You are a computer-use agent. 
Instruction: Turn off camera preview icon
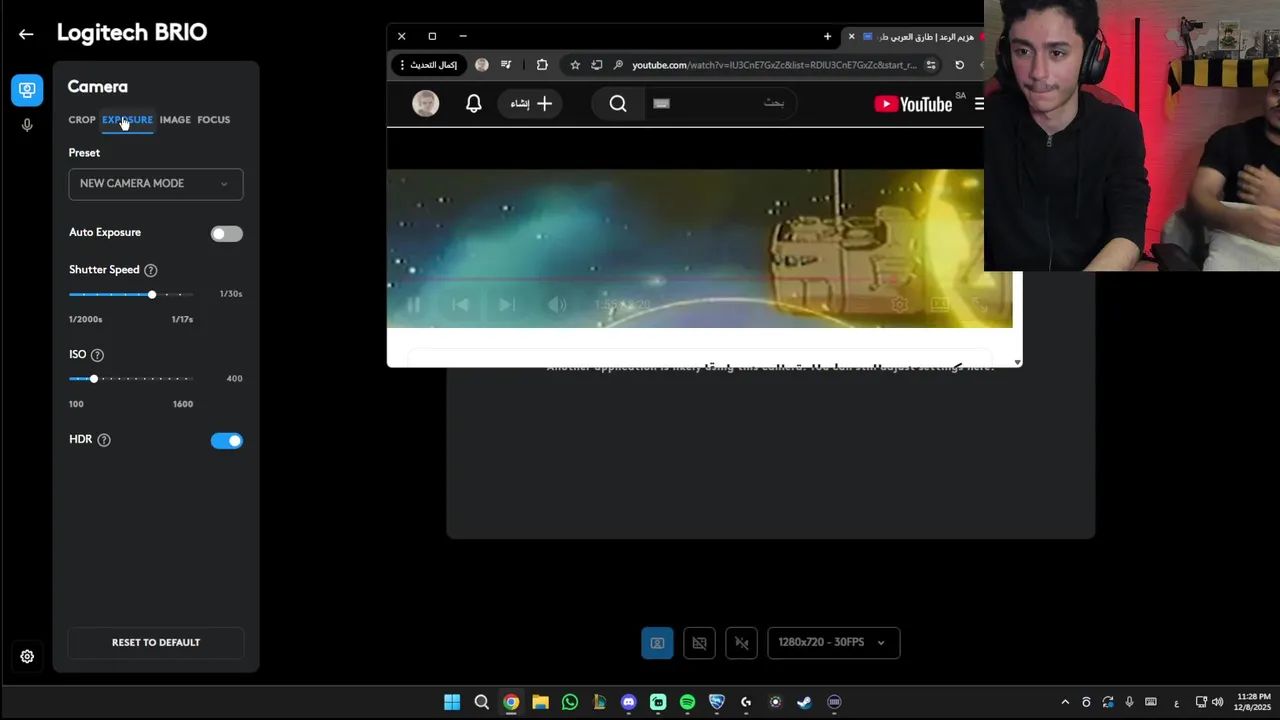click(x=699, y=643)
